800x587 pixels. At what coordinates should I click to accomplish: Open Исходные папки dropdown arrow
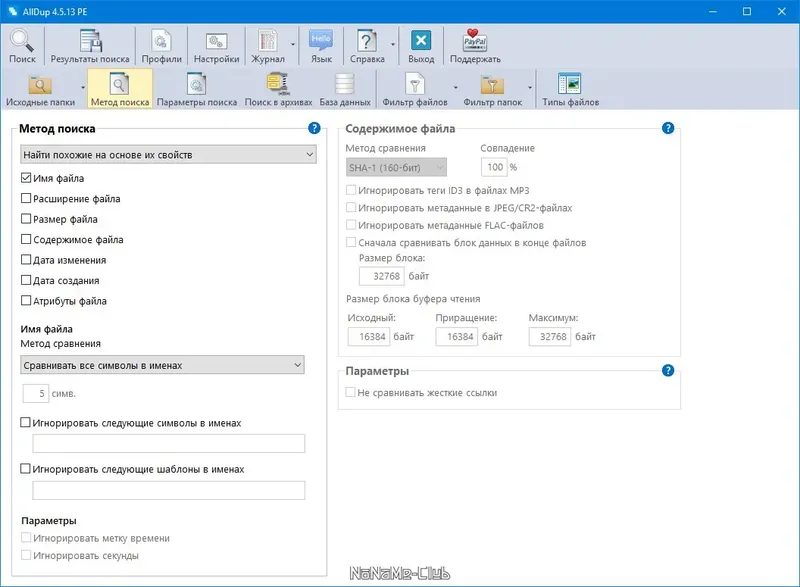[x=83, y=88]
